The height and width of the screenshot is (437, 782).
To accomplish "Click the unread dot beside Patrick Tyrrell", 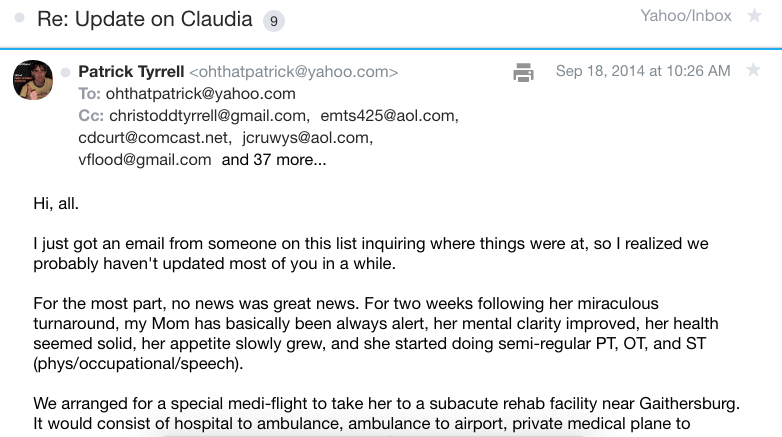I will (66, 72).
